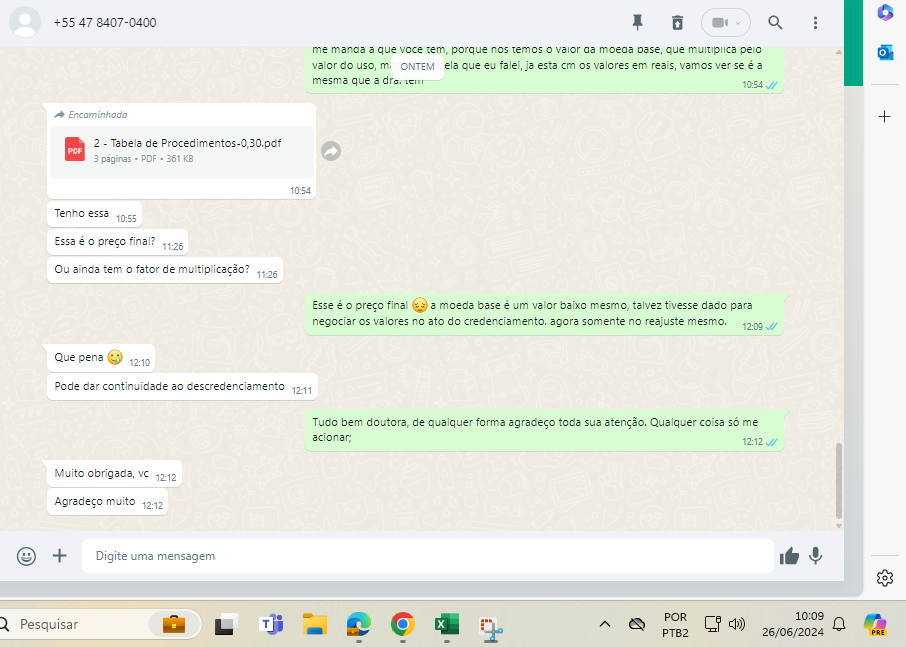Select message 'Ou ainda tem o fator de multiplicação?'
The image size is (906, 647).
(x=165, y=270)
